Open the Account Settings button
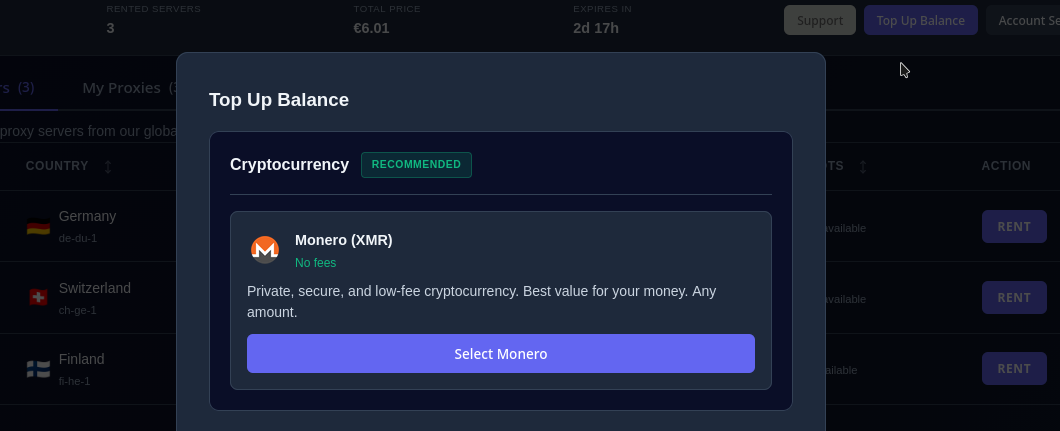1060x431 pixels. tap(1025, 20)
